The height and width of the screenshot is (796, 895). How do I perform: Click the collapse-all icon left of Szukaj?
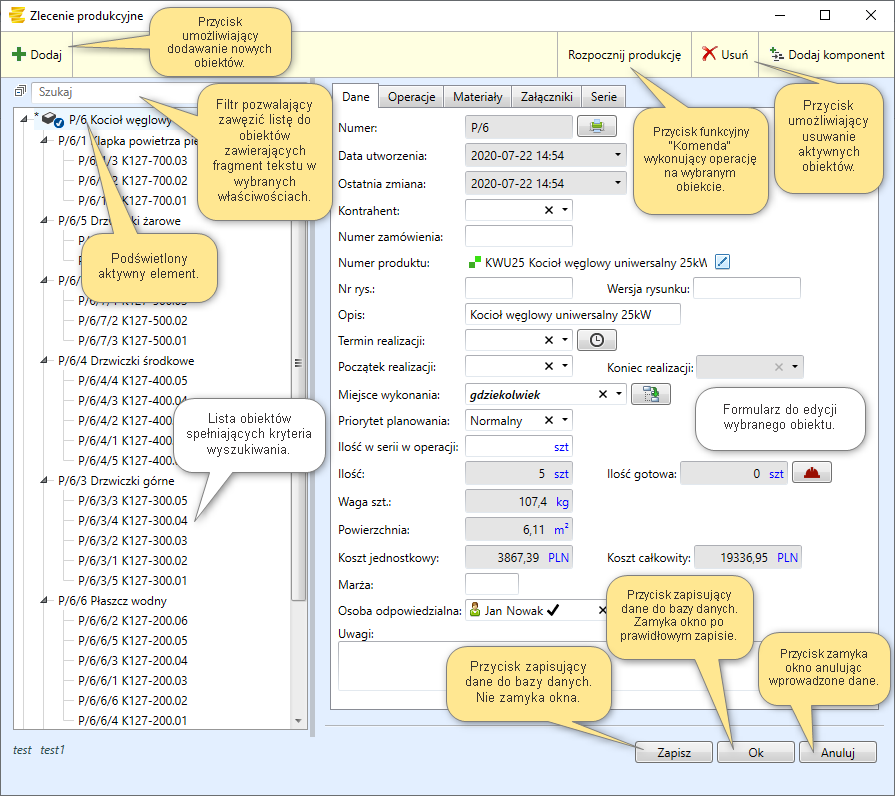point(20,92)
